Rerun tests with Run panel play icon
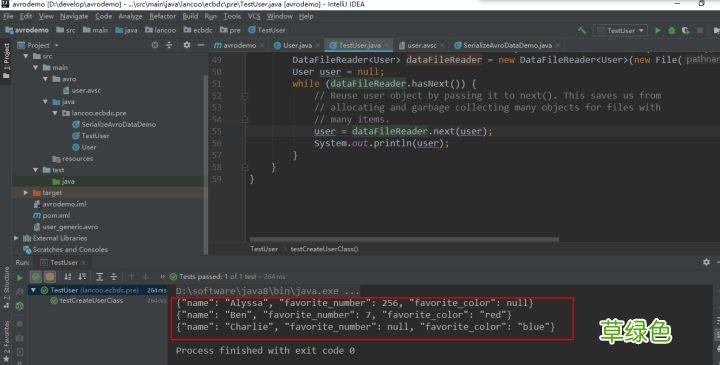Image resolution: width=720 pixels, height=365 pixels. [20, 277]
